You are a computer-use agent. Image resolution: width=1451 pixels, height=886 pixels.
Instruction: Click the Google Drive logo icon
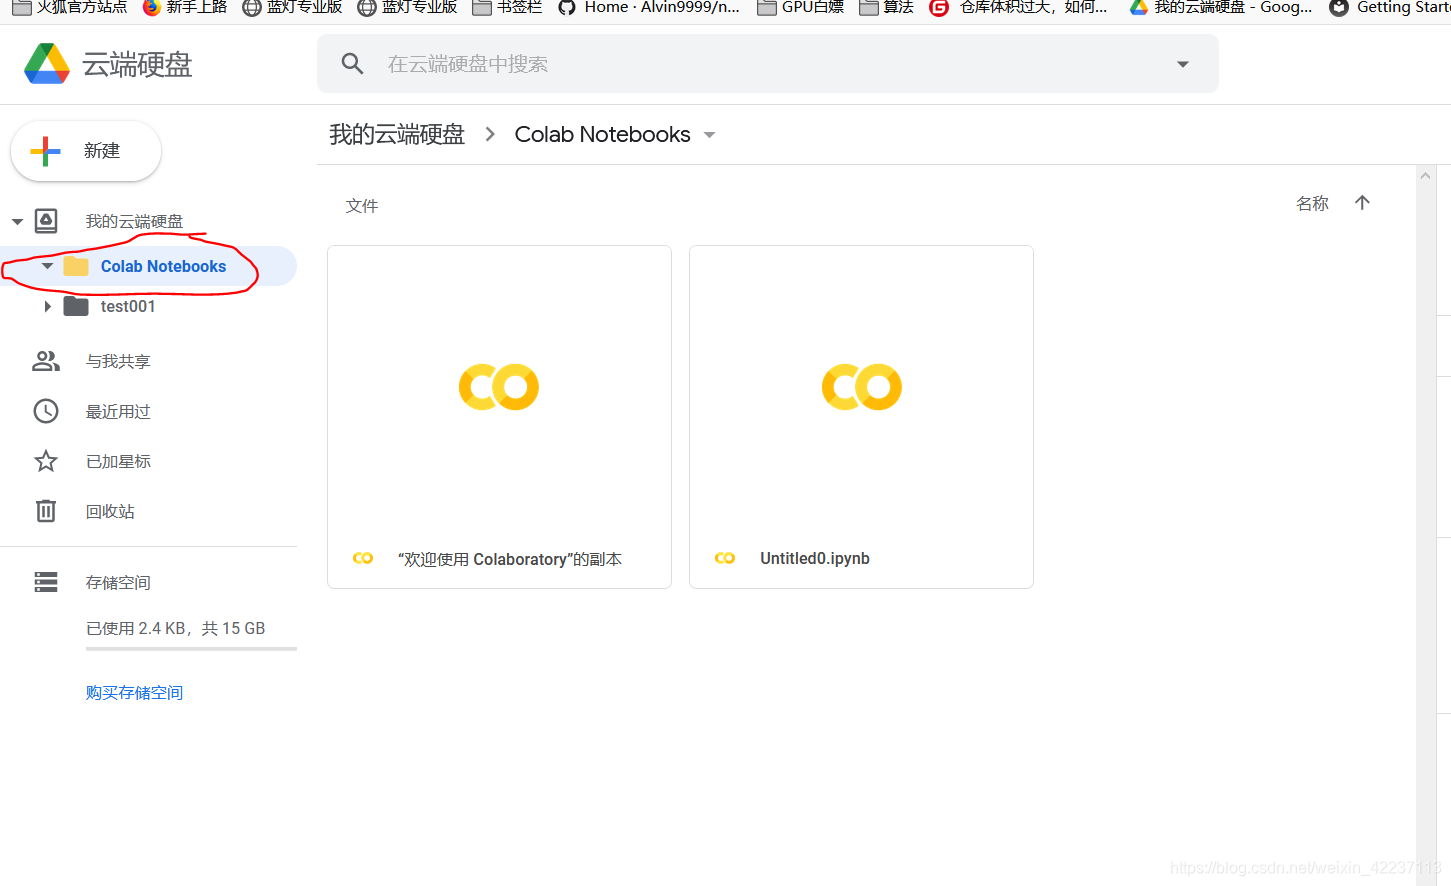coord(47,64)
